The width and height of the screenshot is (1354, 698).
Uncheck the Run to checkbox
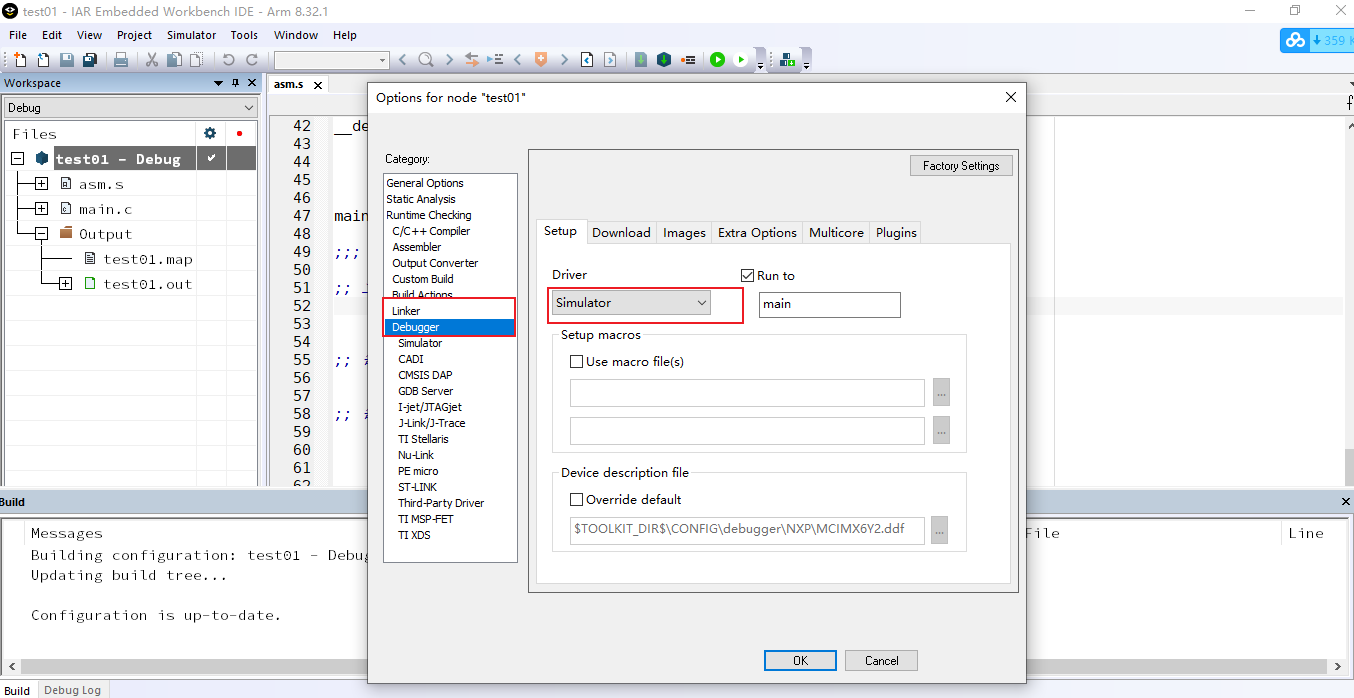(x=747, y=275)
